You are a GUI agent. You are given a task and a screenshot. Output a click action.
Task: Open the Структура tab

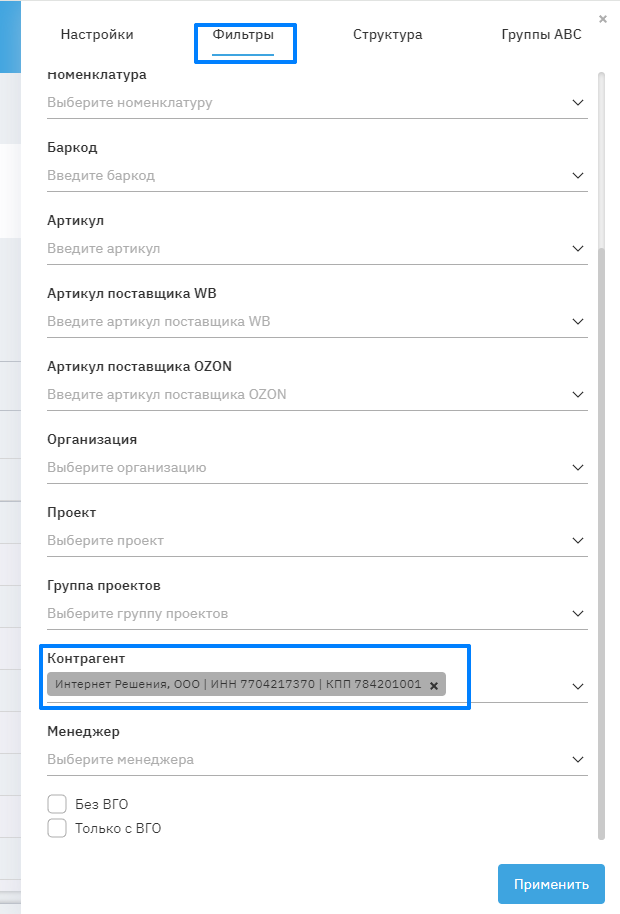tap(387, 35)
